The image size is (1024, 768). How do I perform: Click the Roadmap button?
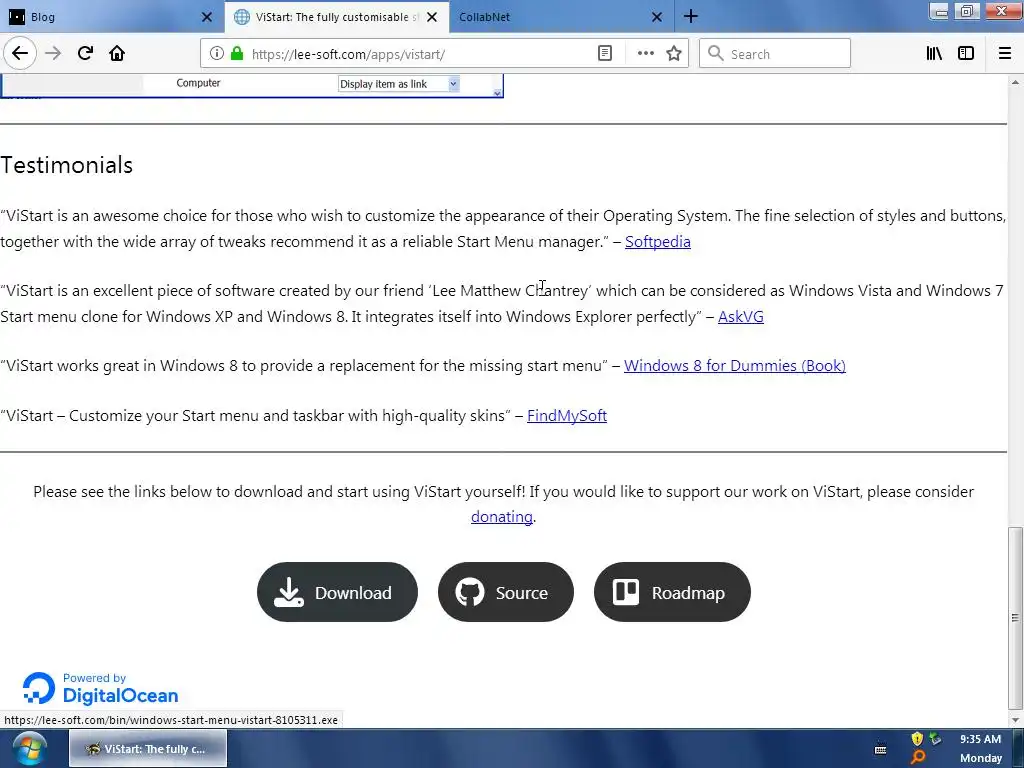coord(672,592)
